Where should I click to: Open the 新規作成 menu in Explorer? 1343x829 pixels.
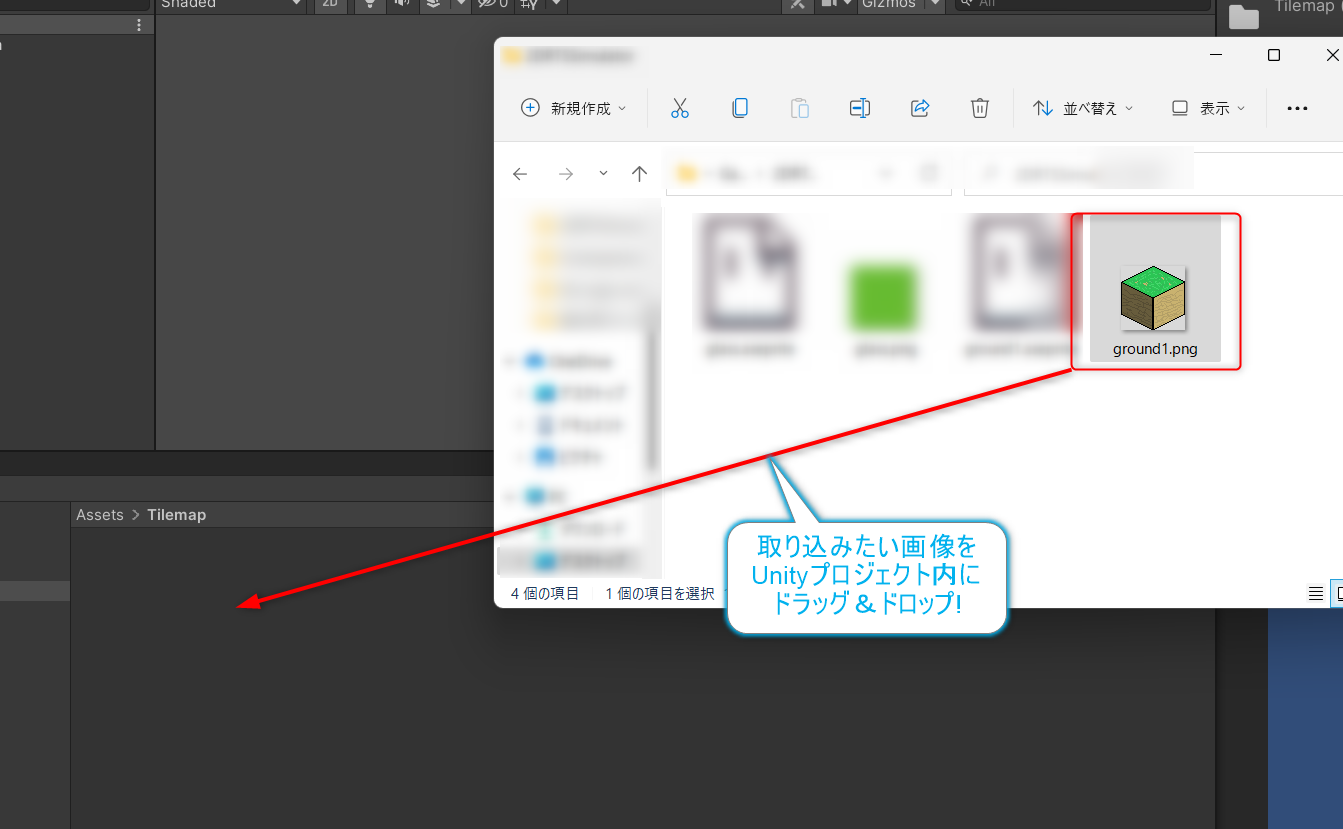coord(572,108)
